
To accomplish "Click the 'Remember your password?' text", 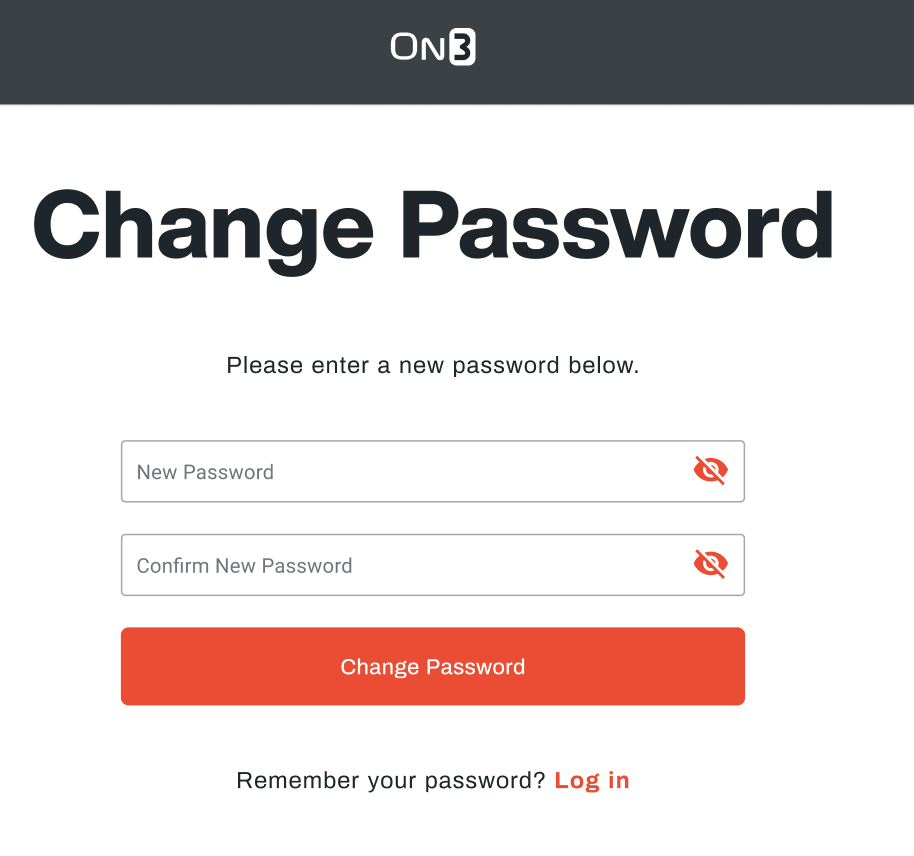I will [x=391, y=780].
